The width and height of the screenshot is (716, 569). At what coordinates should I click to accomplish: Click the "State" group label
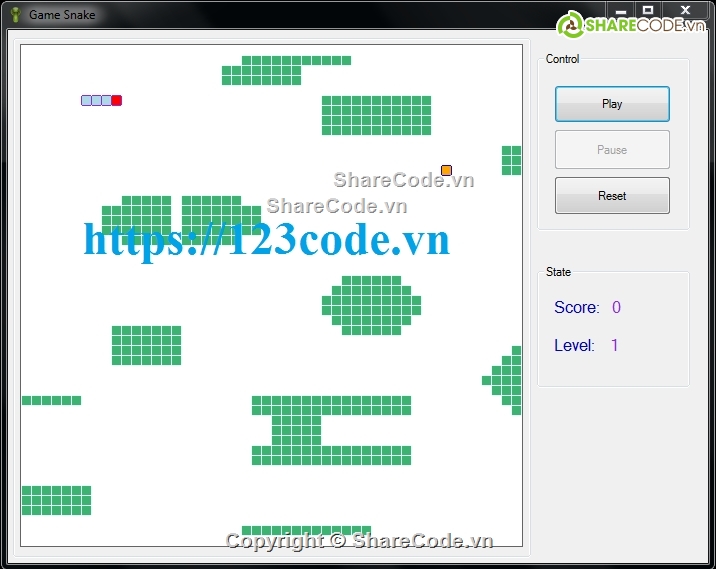558,272
